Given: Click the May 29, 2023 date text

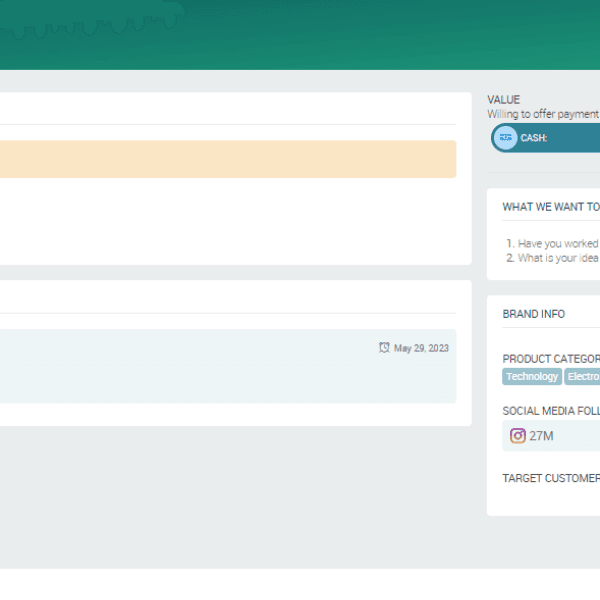Looking at the screenshot, I should click(x=421, y=348).
